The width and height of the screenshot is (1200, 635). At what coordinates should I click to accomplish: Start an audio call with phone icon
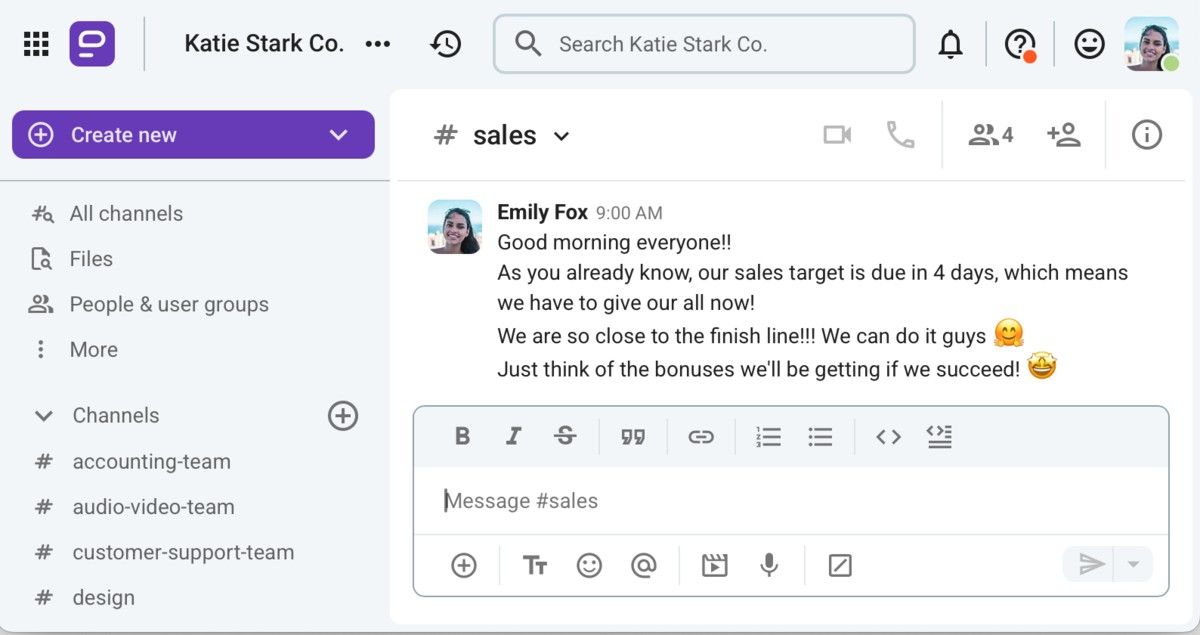(900, 135)
